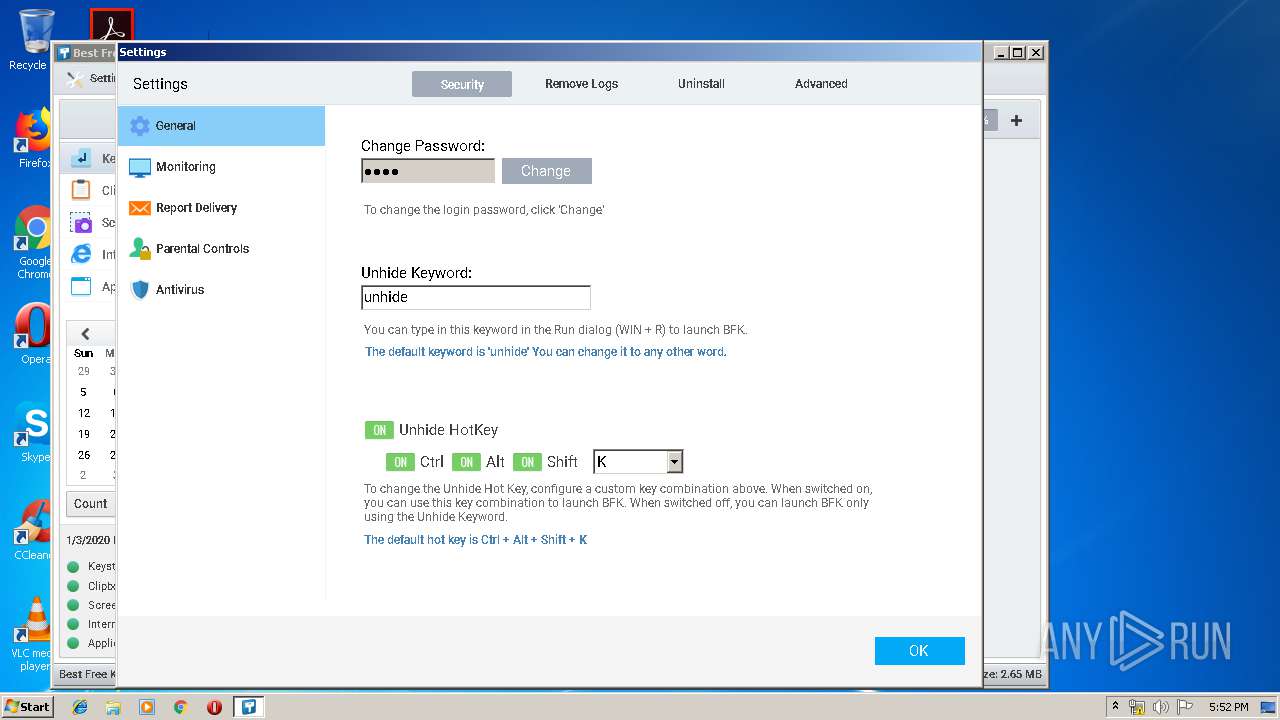Open Report Delivery envelope icon
The image size is (1280, 720).
(x=140, y=208)
